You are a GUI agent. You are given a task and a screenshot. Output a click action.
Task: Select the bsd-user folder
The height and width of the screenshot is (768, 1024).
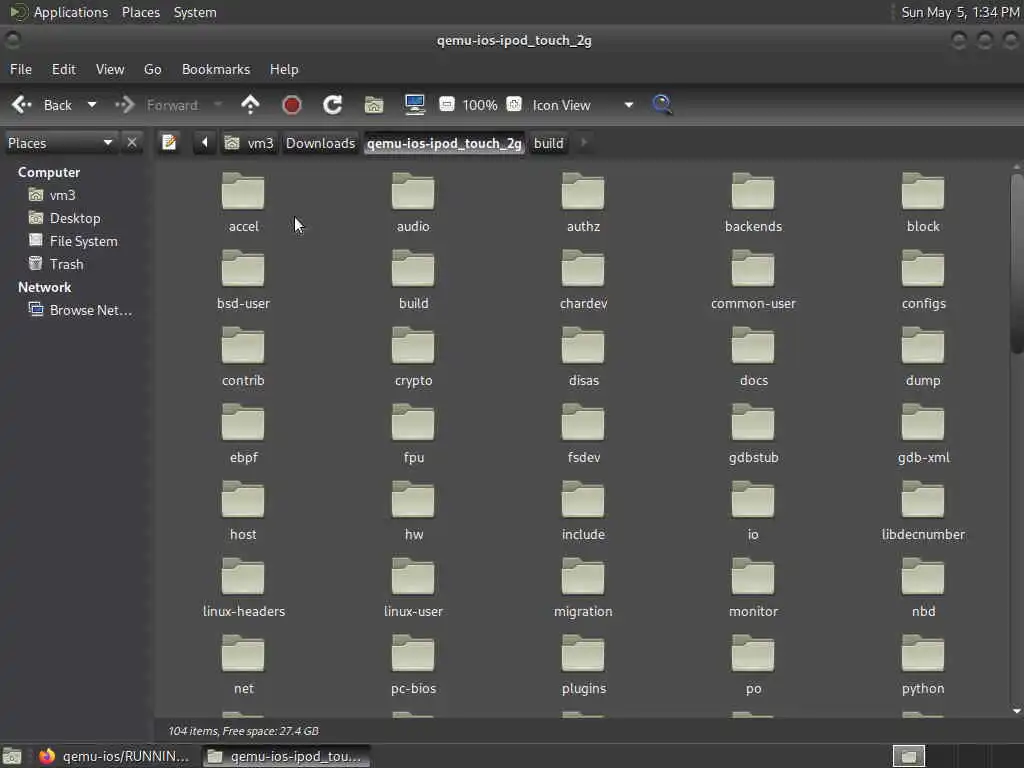click(243, 280)
